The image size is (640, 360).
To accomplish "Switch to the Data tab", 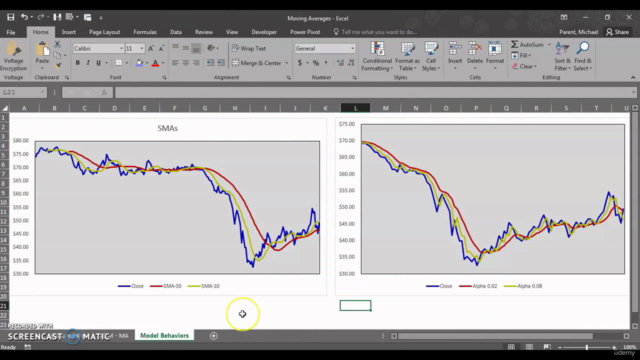I will [176, 32].
